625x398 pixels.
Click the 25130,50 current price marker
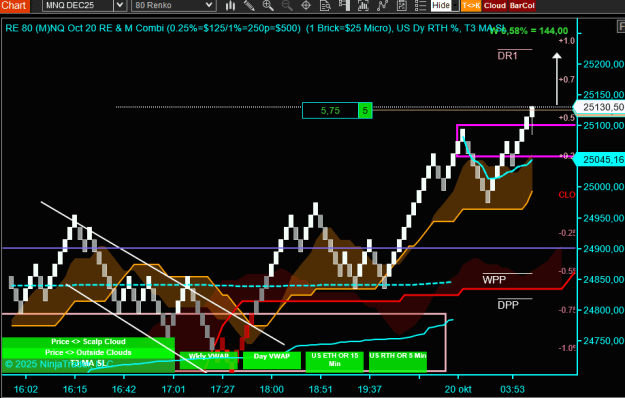pyautogui.click(x=600, y=107)
